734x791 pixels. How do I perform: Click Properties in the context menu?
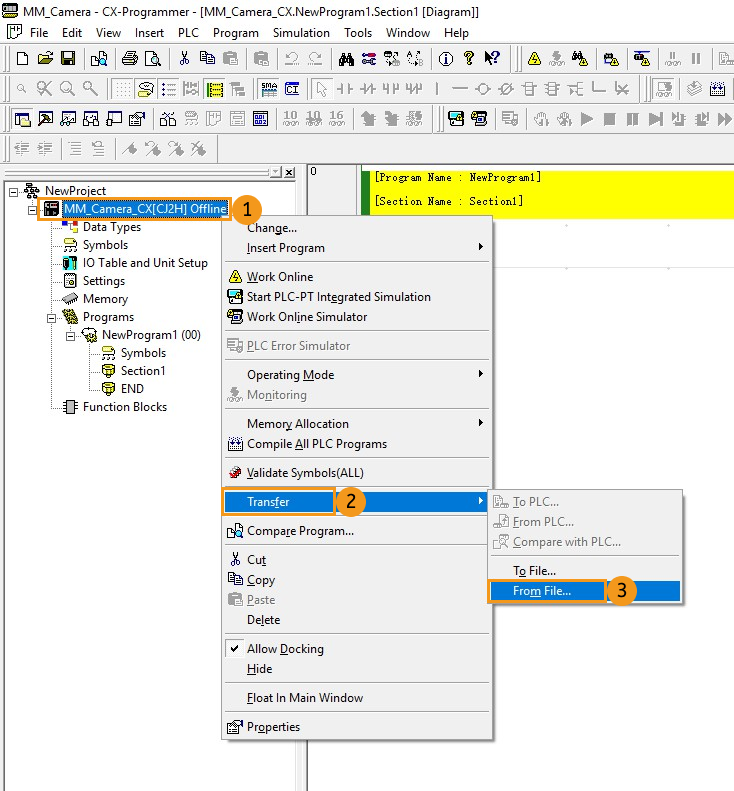pos(273,727)
